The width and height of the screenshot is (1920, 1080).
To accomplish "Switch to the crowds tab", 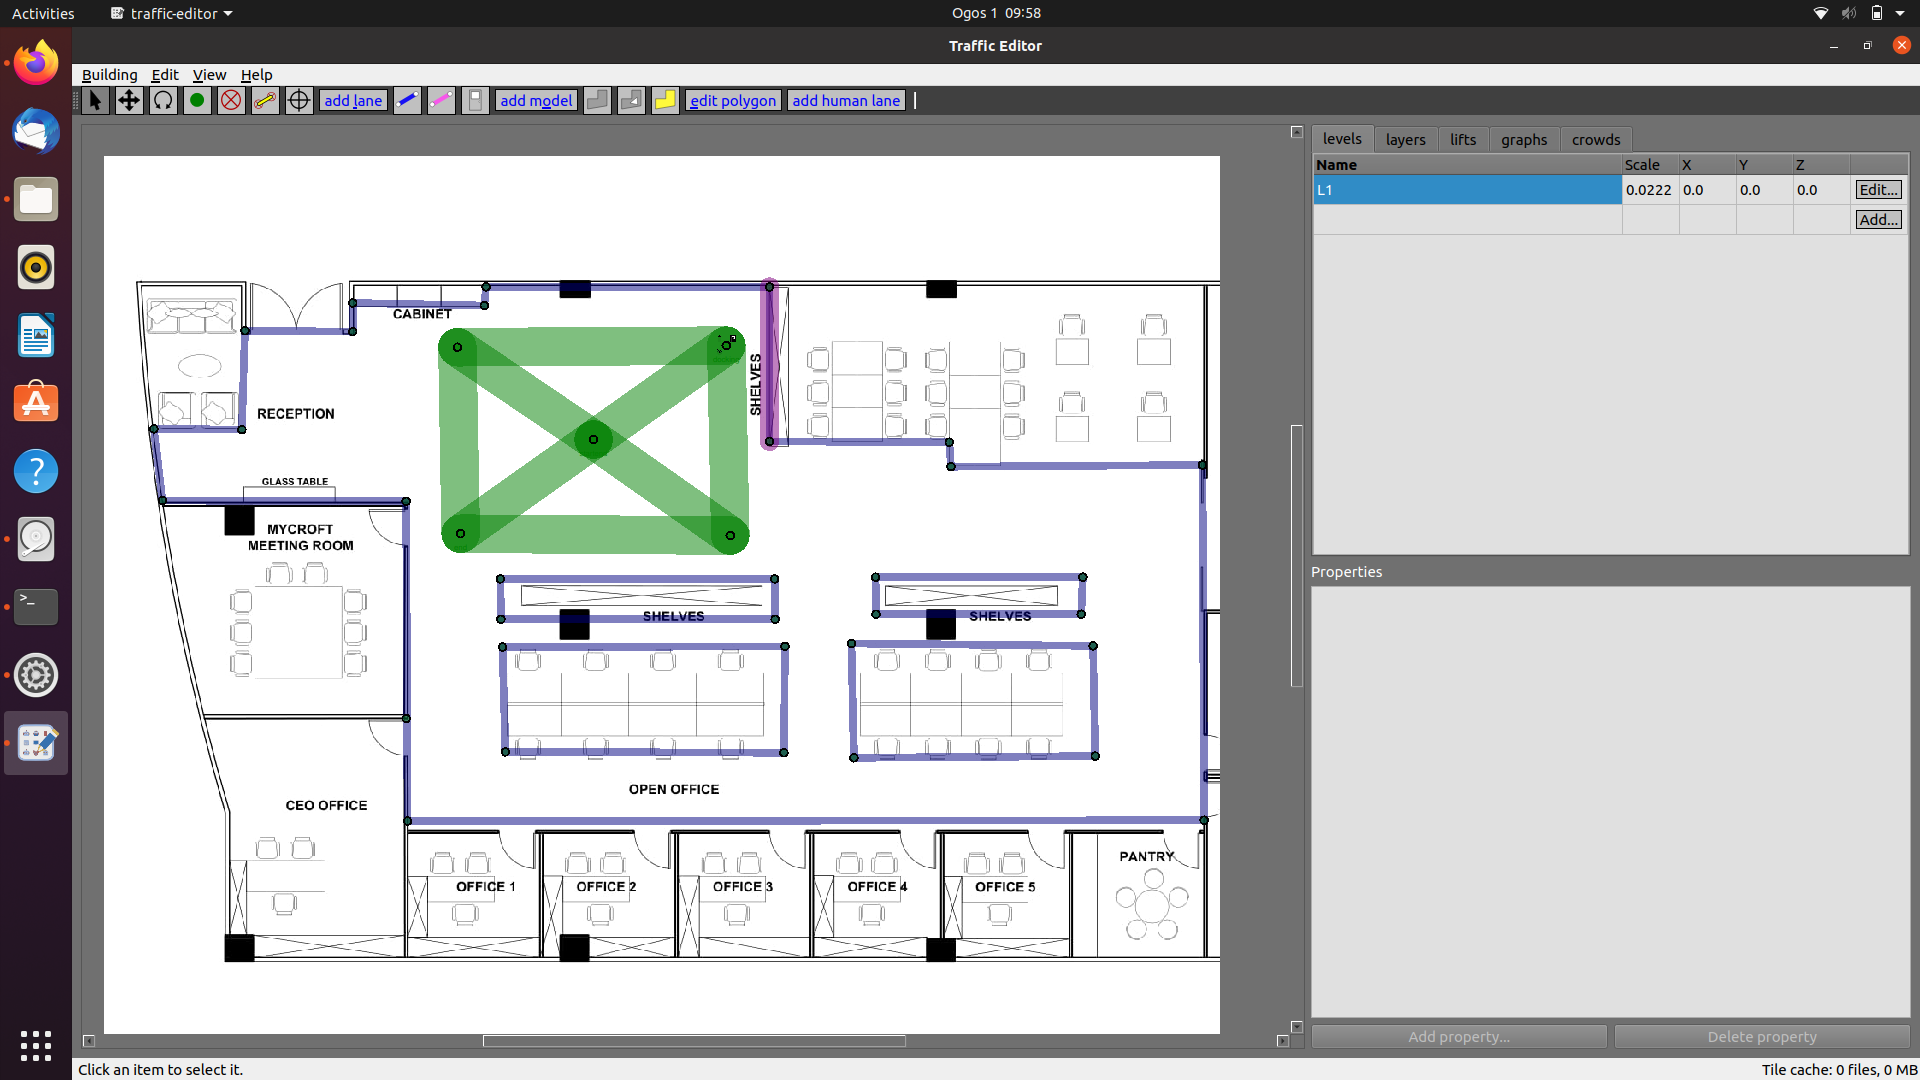I will pos(1596,140).
